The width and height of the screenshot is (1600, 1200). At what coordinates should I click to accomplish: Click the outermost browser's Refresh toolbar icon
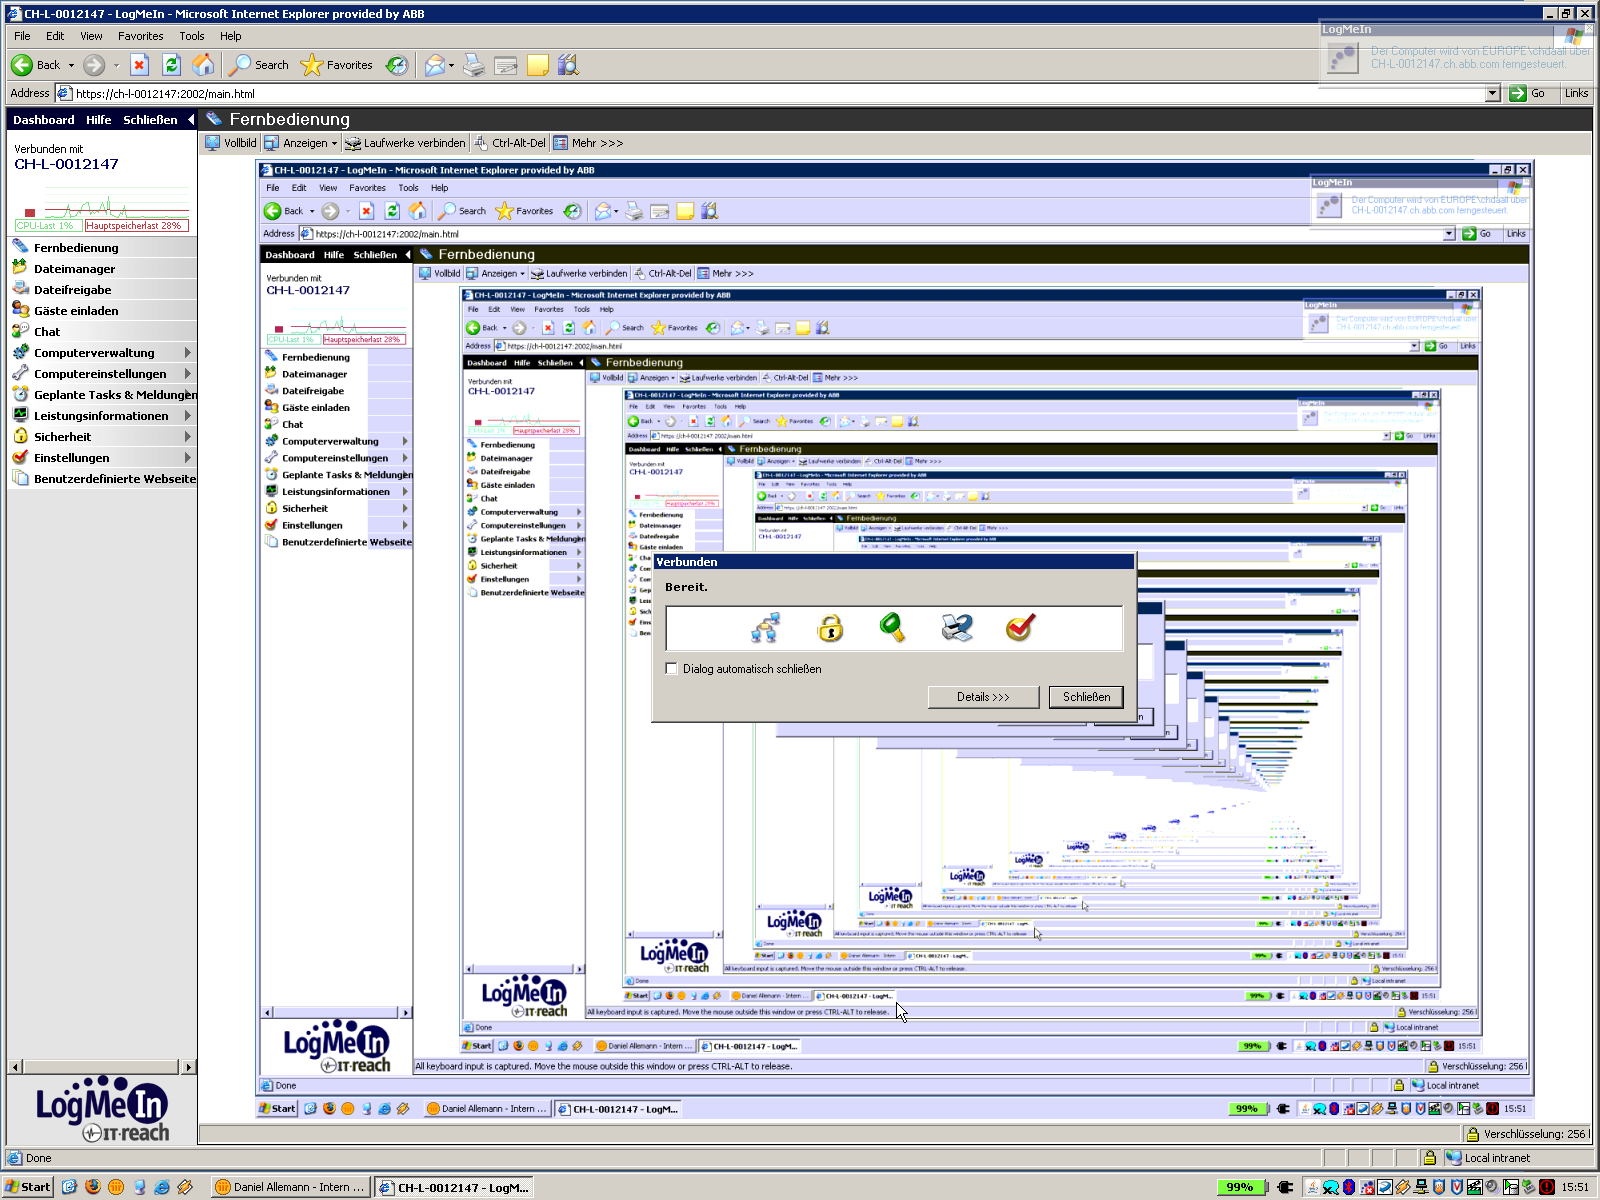[171, 65]
